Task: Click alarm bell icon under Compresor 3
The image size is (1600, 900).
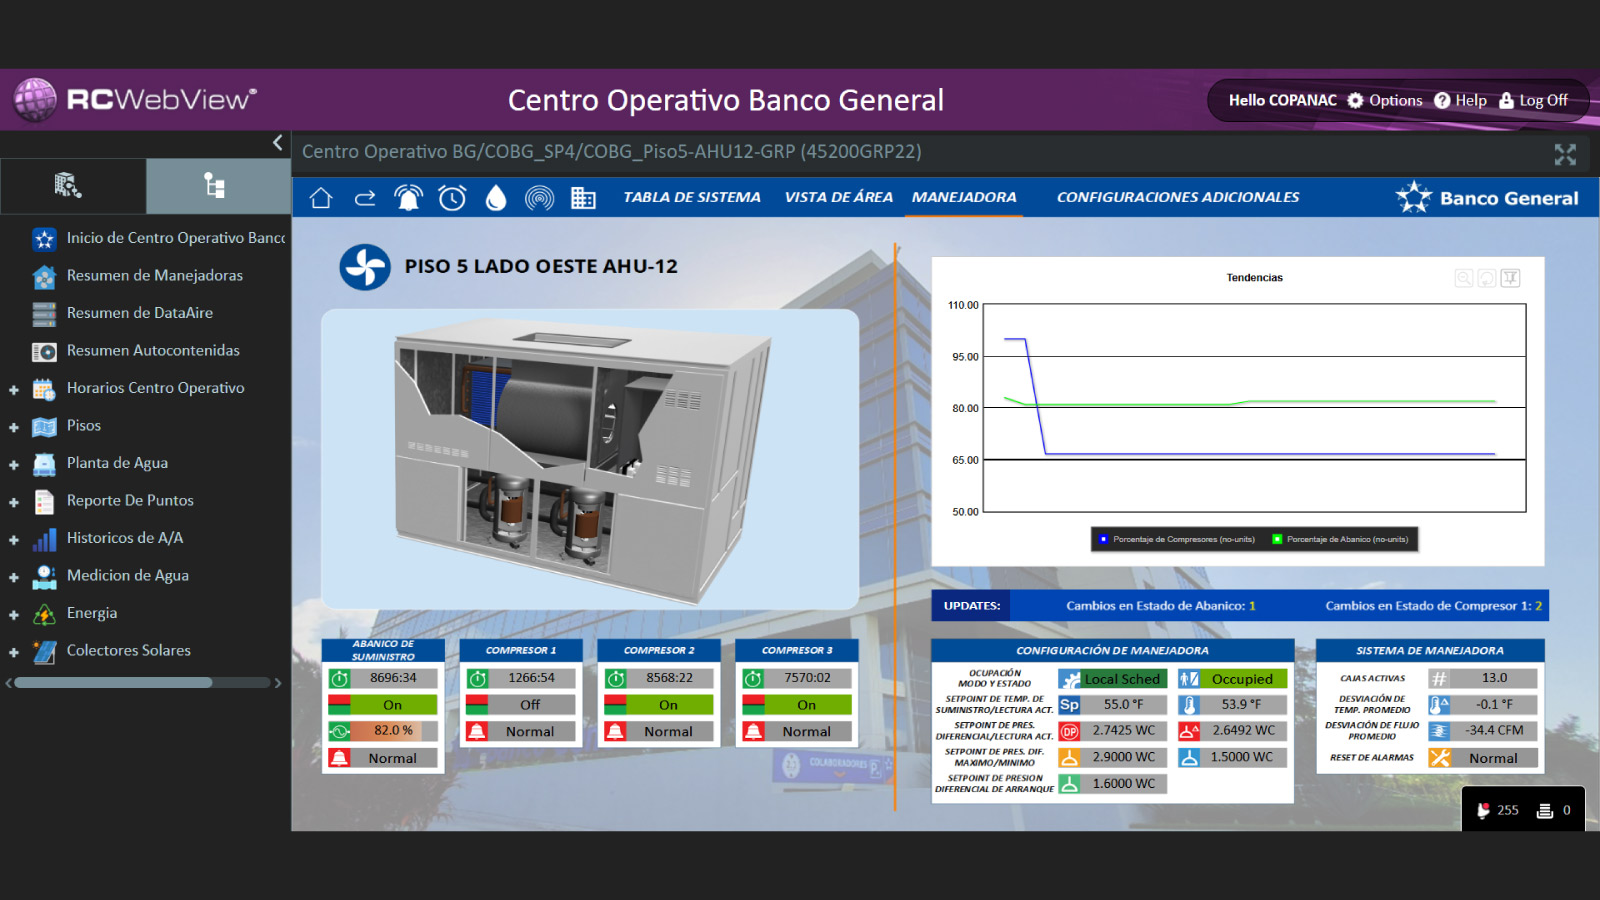Action: [x=753, y=731]
